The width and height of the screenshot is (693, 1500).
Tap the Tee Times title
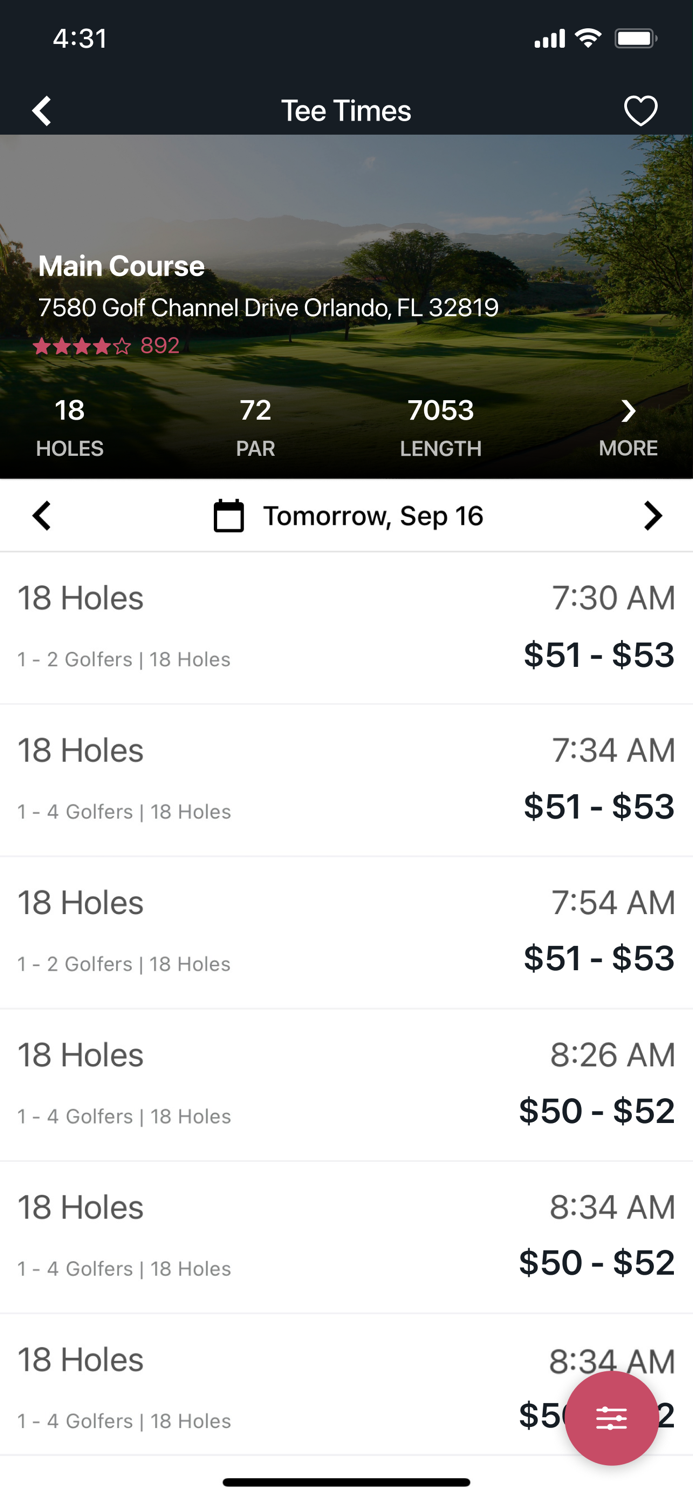346,110
